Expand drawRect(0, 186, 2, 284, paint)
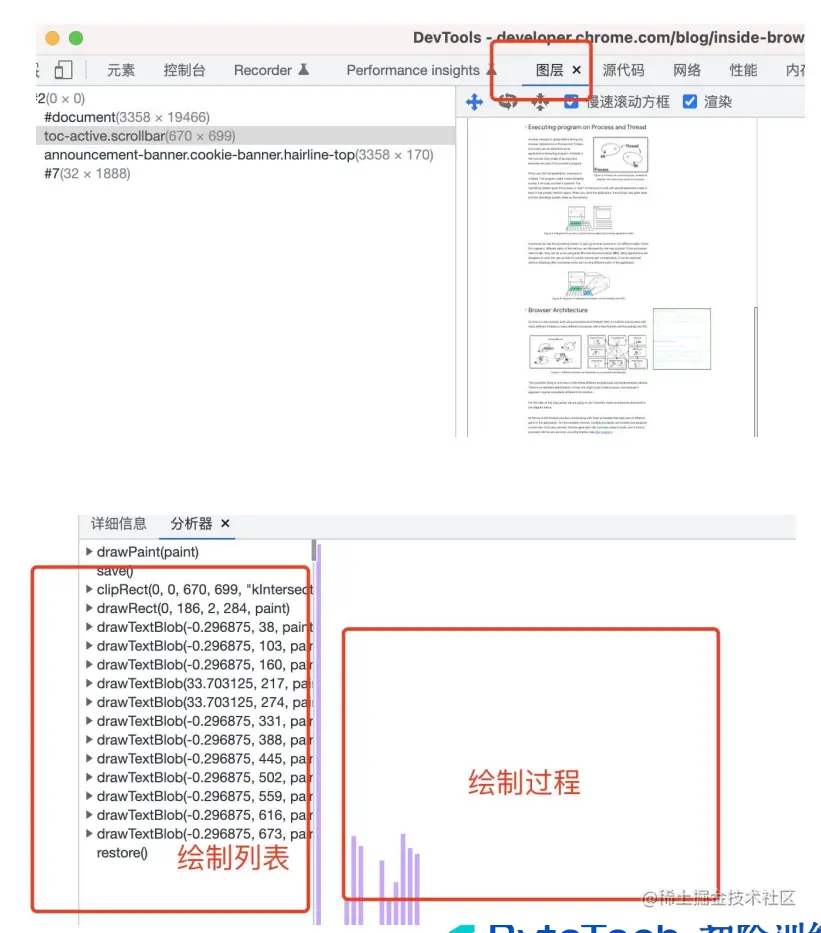This screenshot has width=821, height=933. tap(89, 607)
